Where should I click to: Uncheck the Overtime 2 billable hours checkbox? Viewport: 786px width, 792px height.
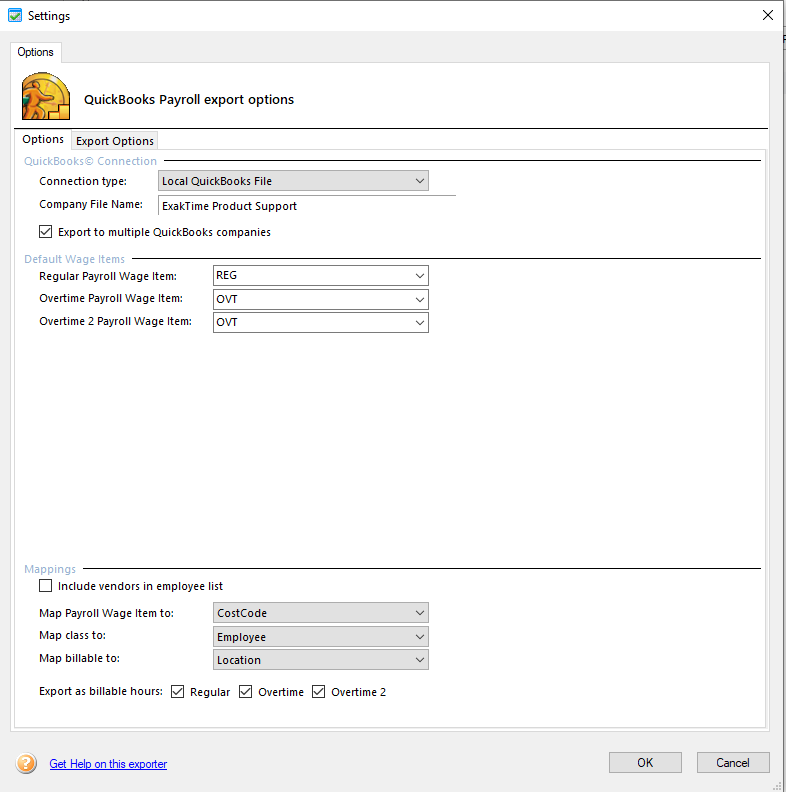320,692
